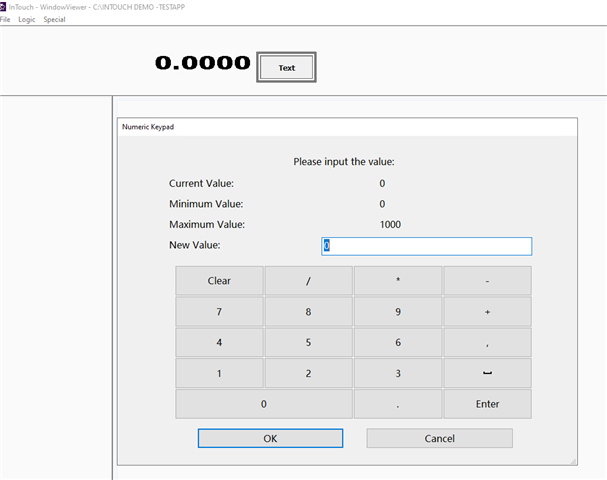Screen dimensions: 607x480
Task: Click the Text button beside 0.0000
Action: pyautogui.click(x=286, y=67)
